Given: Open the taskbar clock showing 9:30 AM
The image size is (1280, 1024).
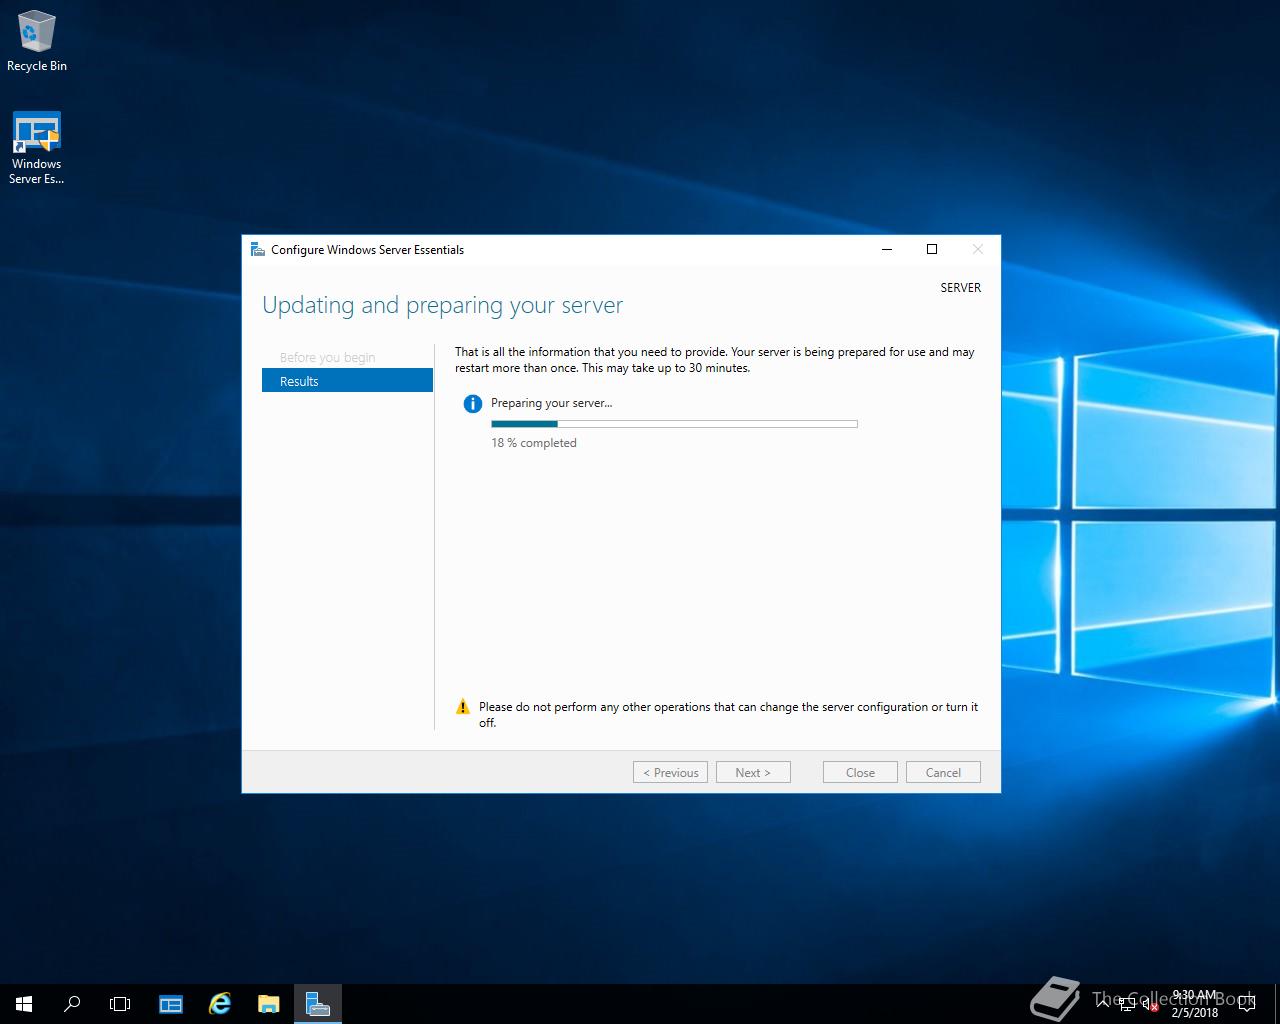Looking at the screenshot, I should (x=1195, y=1004).
